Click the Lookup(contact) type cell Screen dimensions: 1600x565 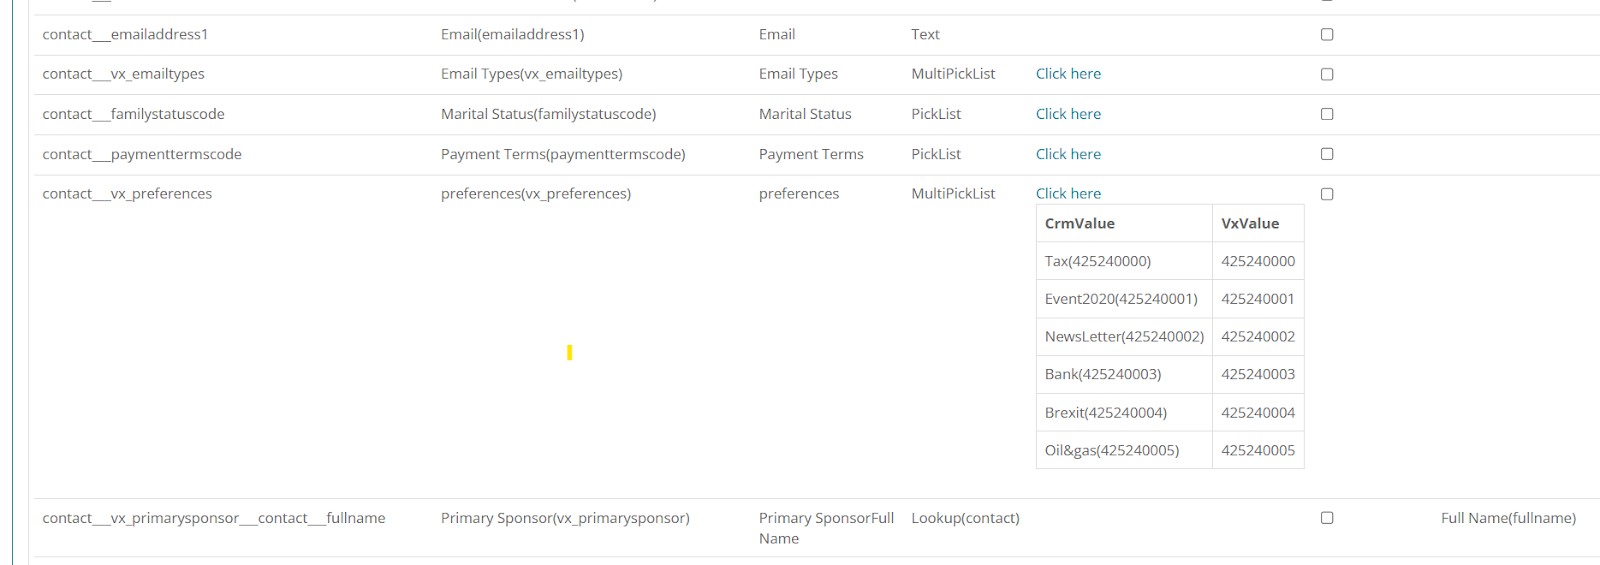tap(965, 518)
